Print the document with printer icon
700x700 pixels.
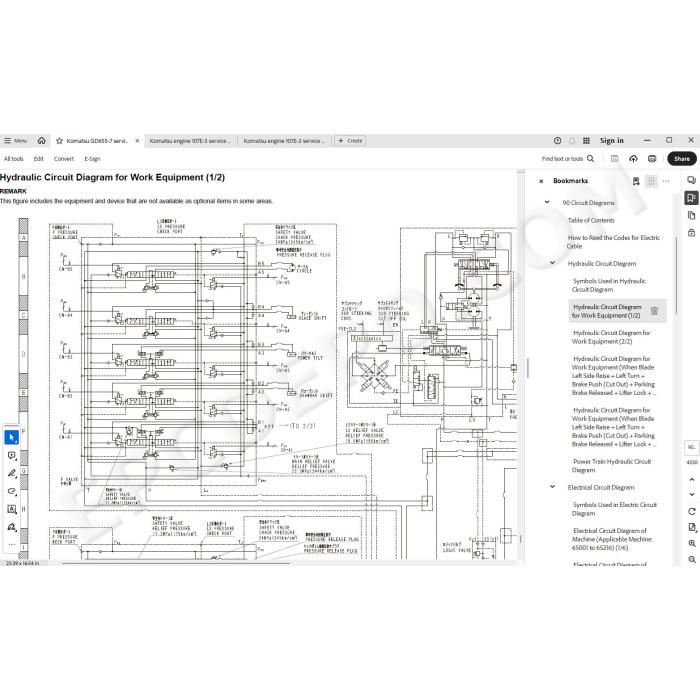coord(652,158)
